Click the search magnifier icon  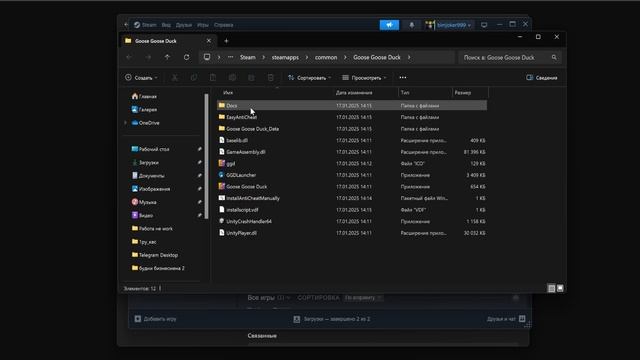554,58
